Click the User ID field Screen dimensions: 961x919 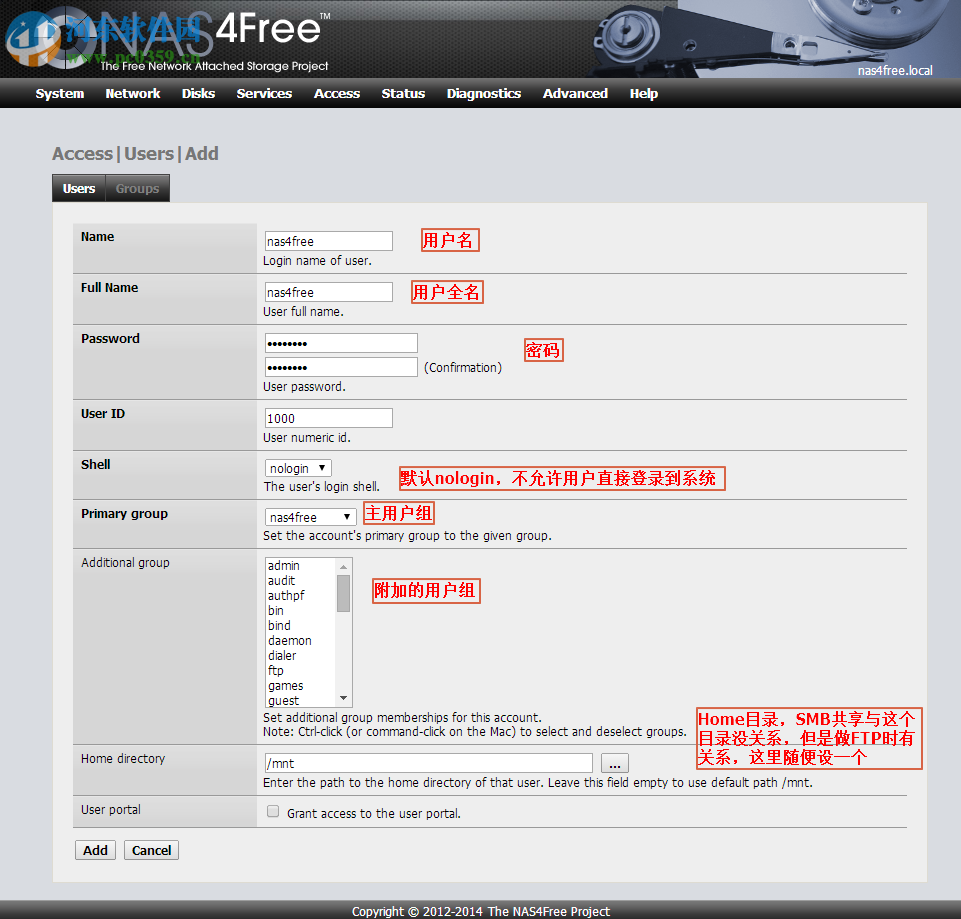point(329,418)
